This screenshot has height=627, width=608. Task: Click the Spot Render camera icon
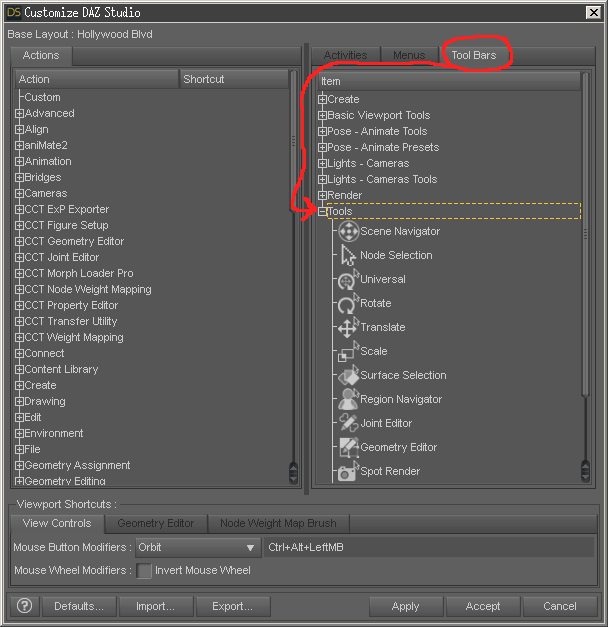348,471
